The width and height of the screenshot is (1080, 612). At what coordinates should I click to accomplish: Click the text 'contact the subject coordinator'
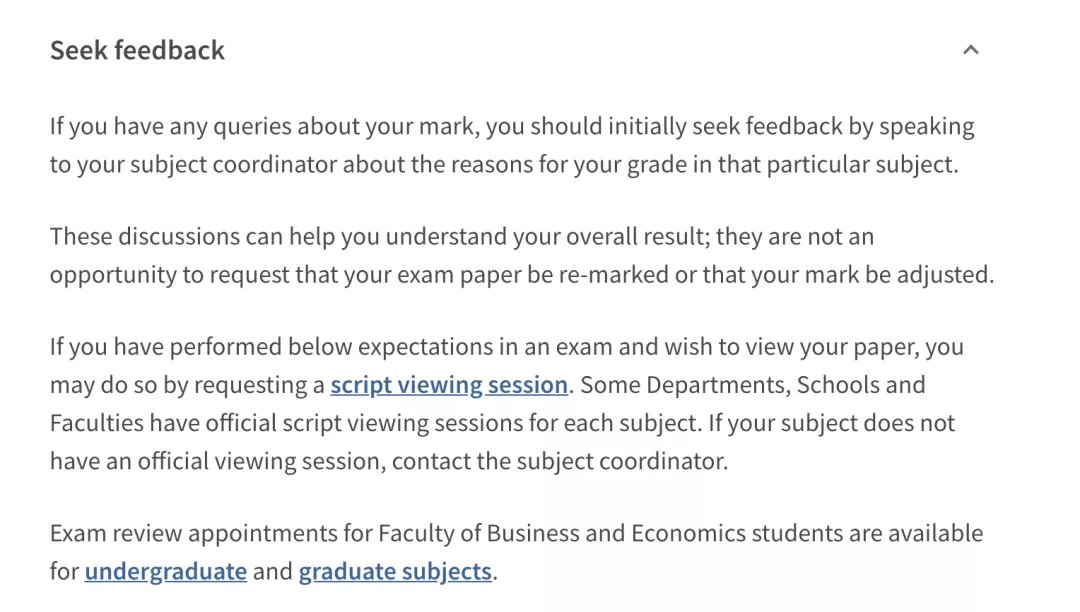point(559,461)
